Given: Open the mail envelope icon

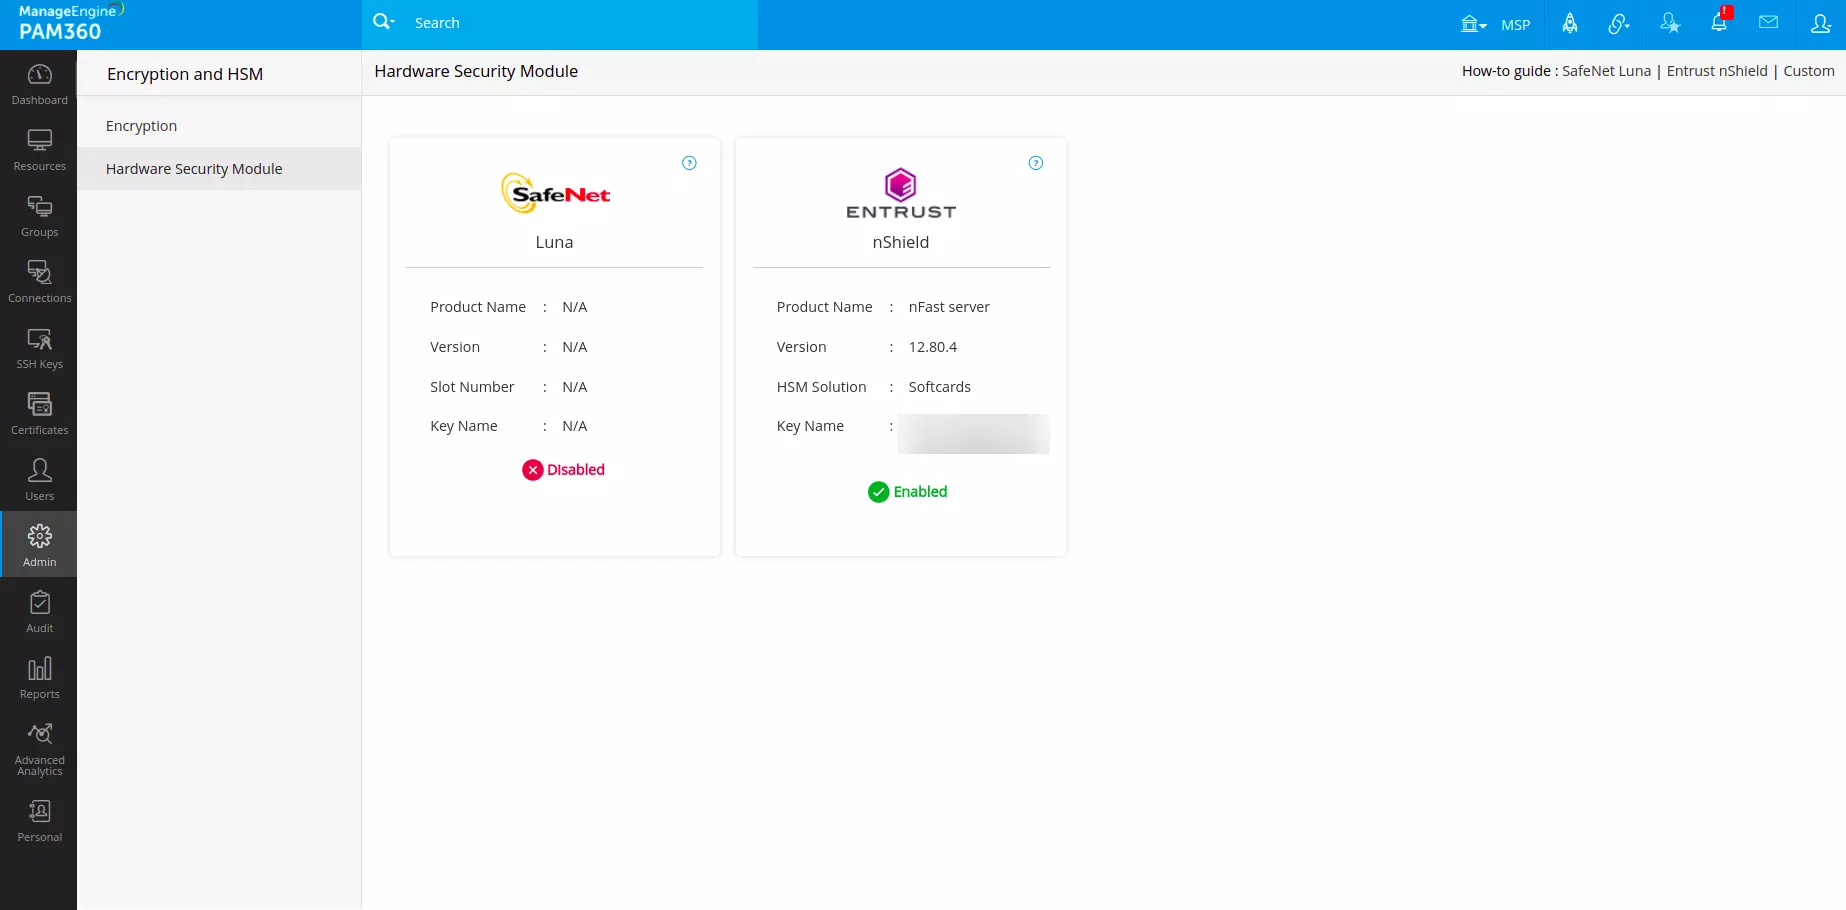Looking at the screenshot, I should (x=1768, y=23).
